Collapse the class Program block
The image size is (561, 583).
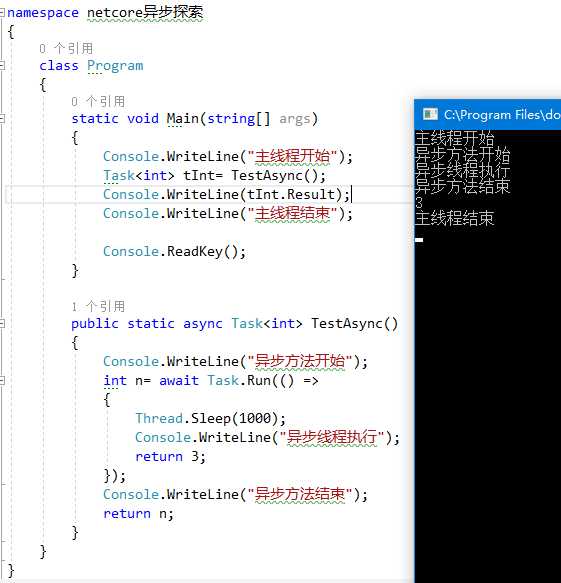(2, 66)
